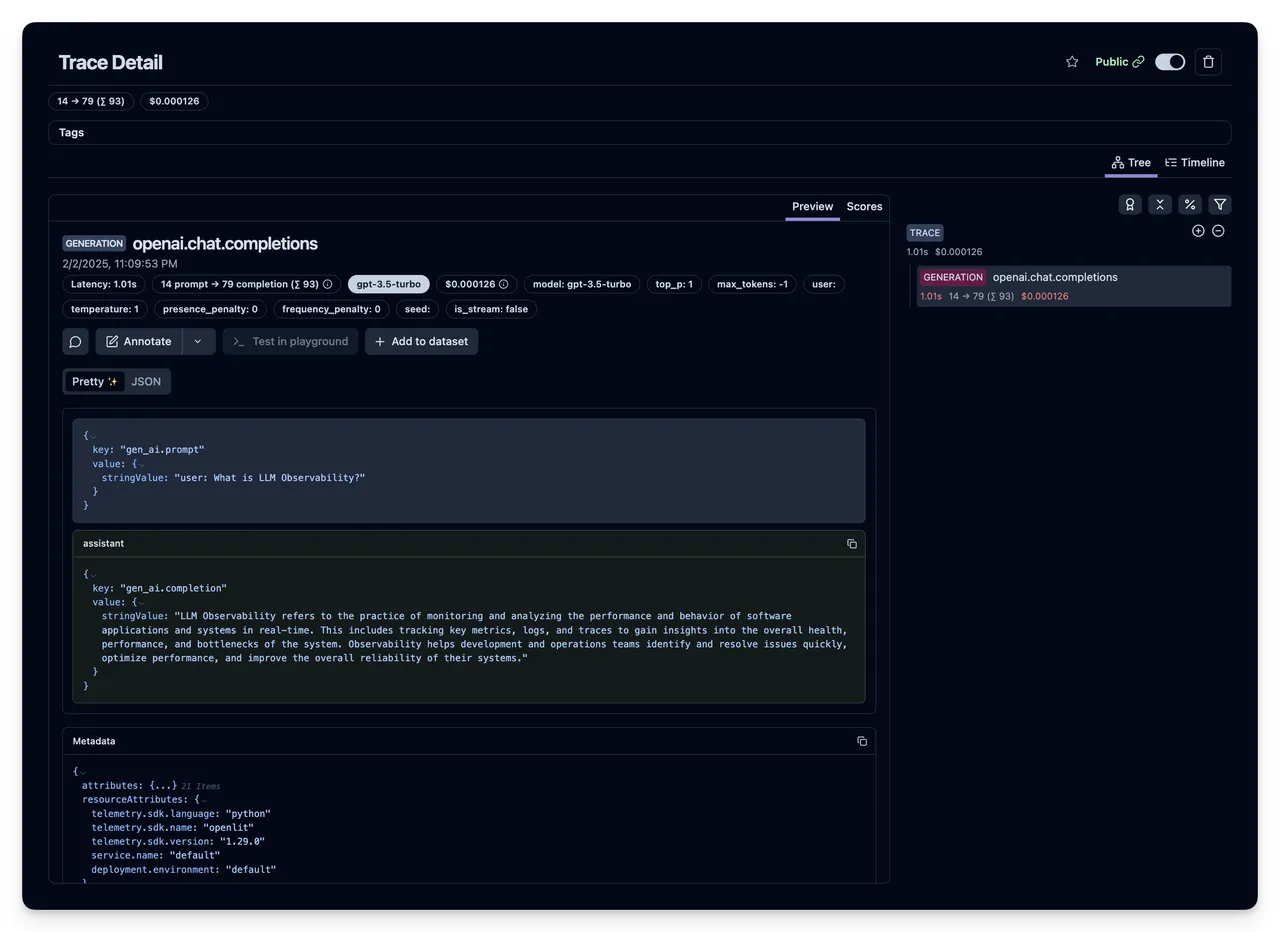Screen dimensions: 1280x932
Task: Copy Metadata with its copy icon
Action: pyautogui.click(x=862, y=741)
